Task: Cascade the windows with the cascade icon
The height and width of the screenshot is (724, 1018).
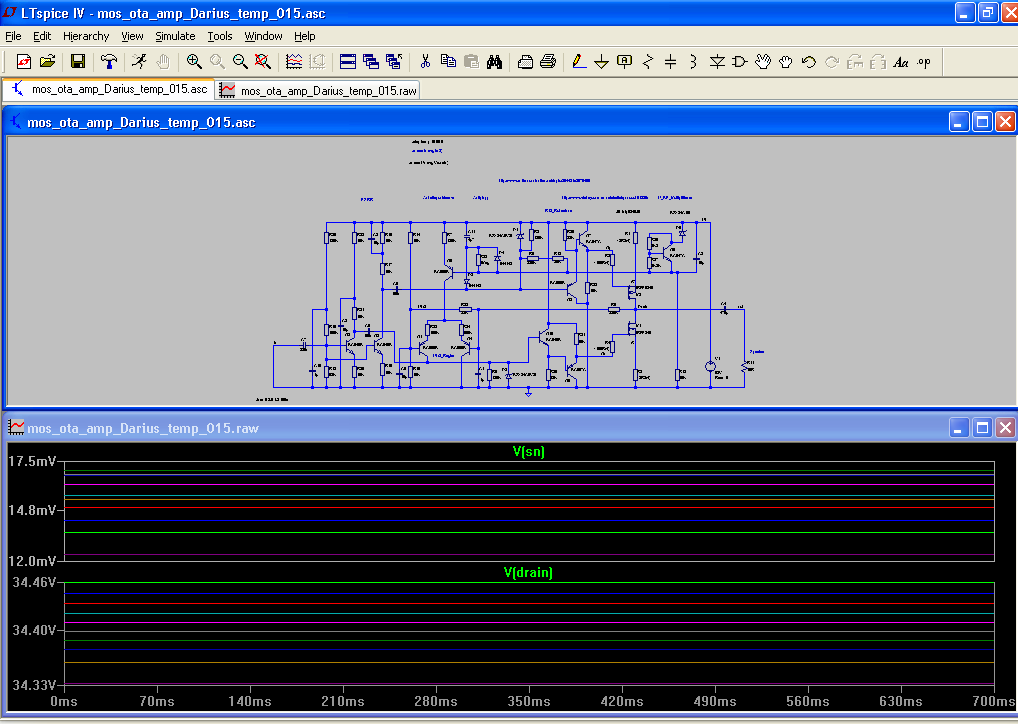Action: (371, 62)
